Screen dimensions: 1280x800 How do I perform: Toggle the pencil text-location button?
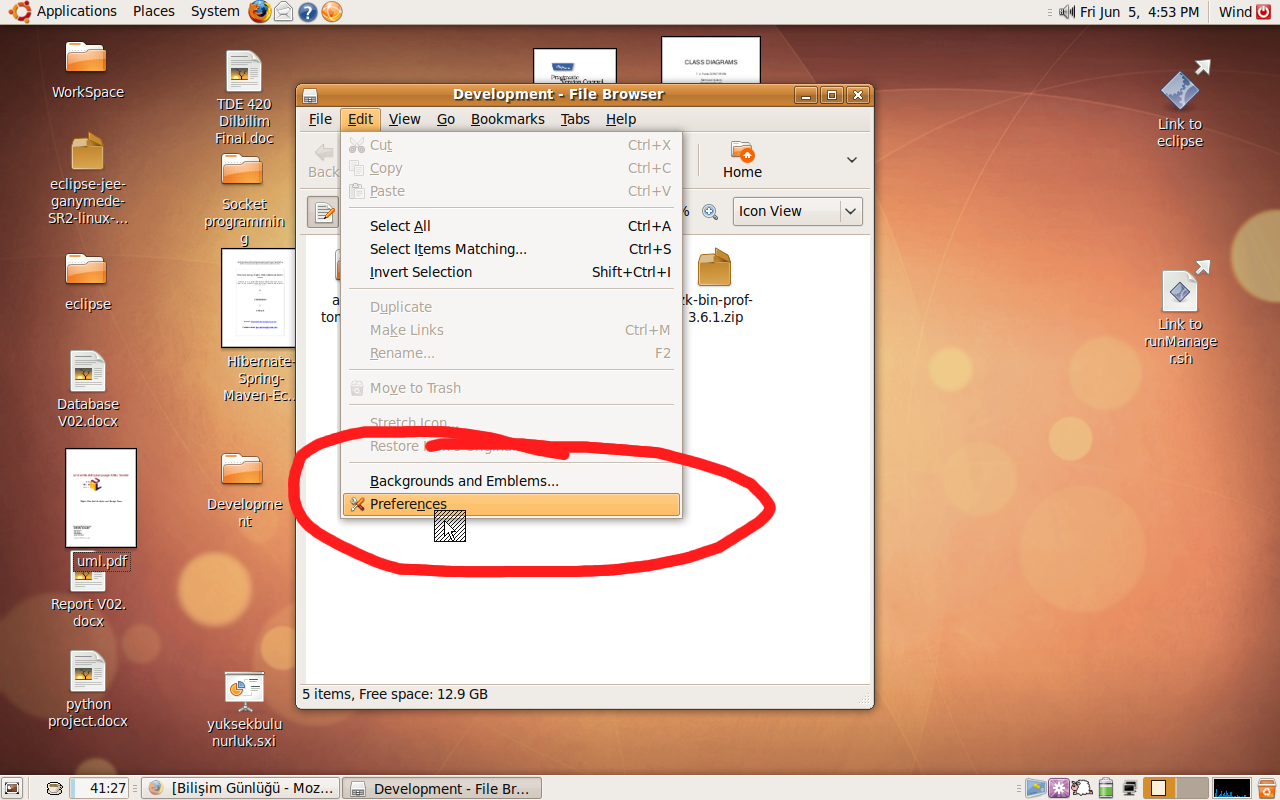point(323,212)
